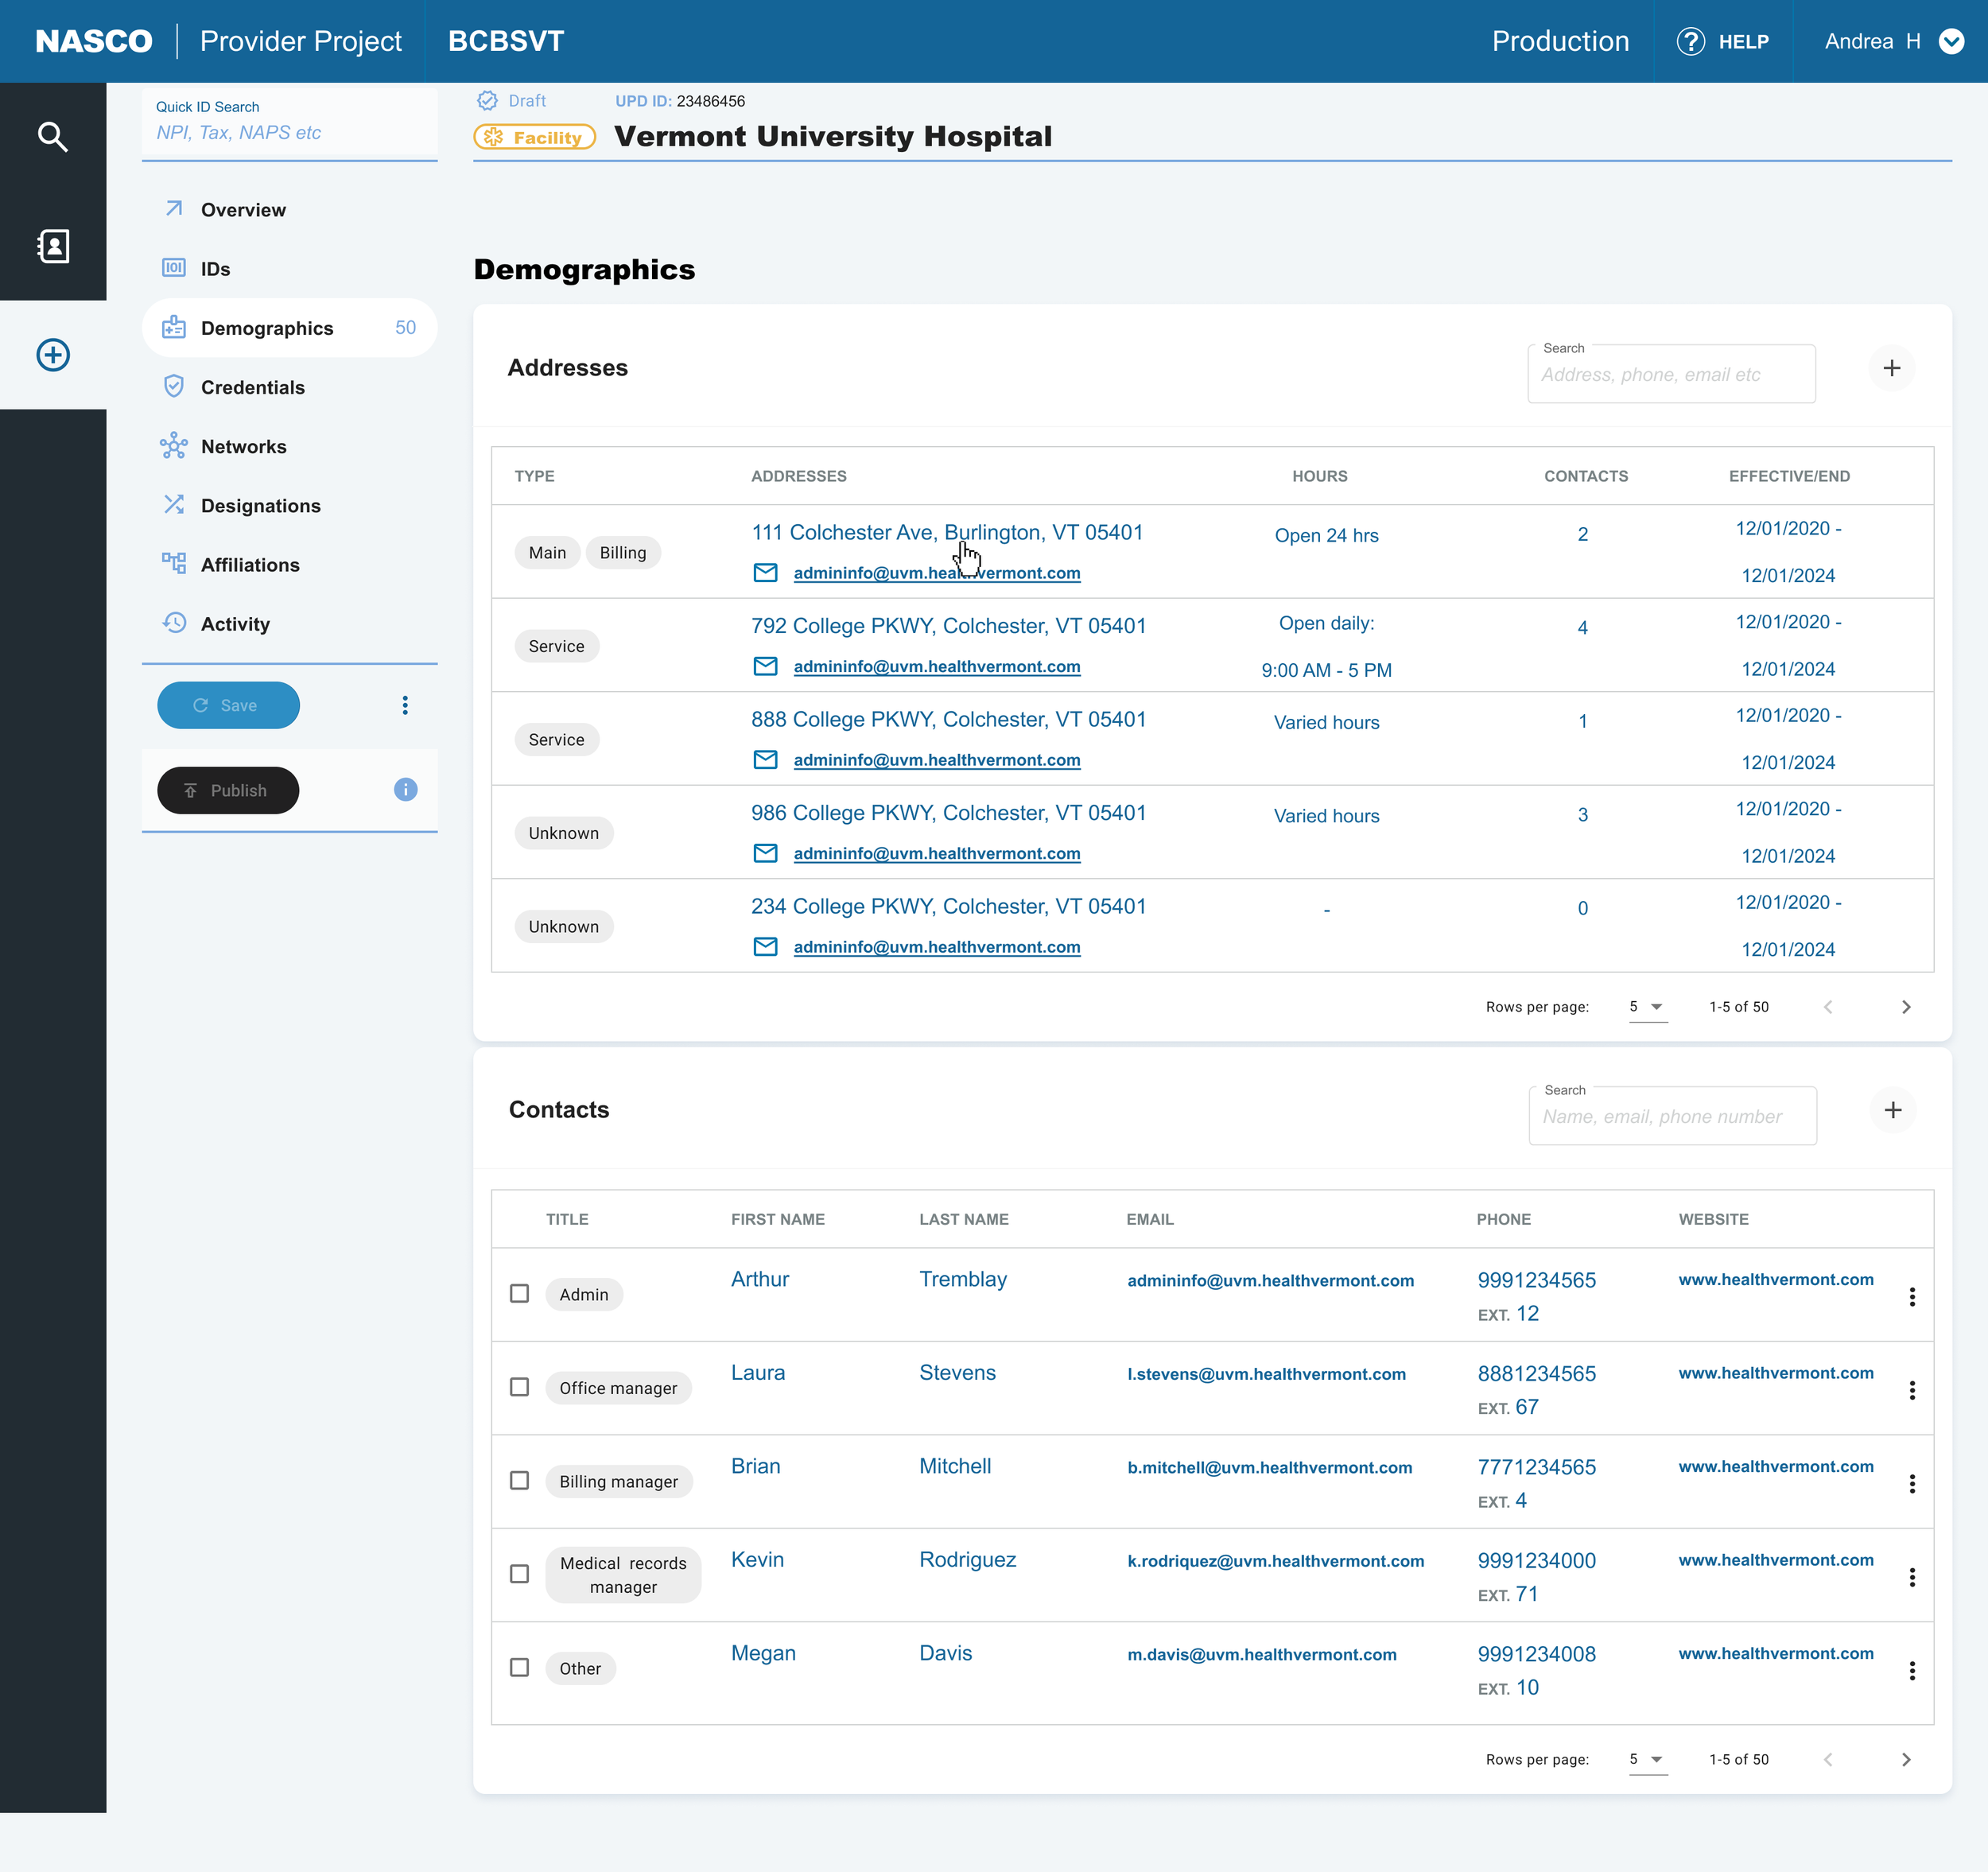Click the Help question mark icon
This screenshot has height=1872, width=1988.
(x=1690, y=41)
